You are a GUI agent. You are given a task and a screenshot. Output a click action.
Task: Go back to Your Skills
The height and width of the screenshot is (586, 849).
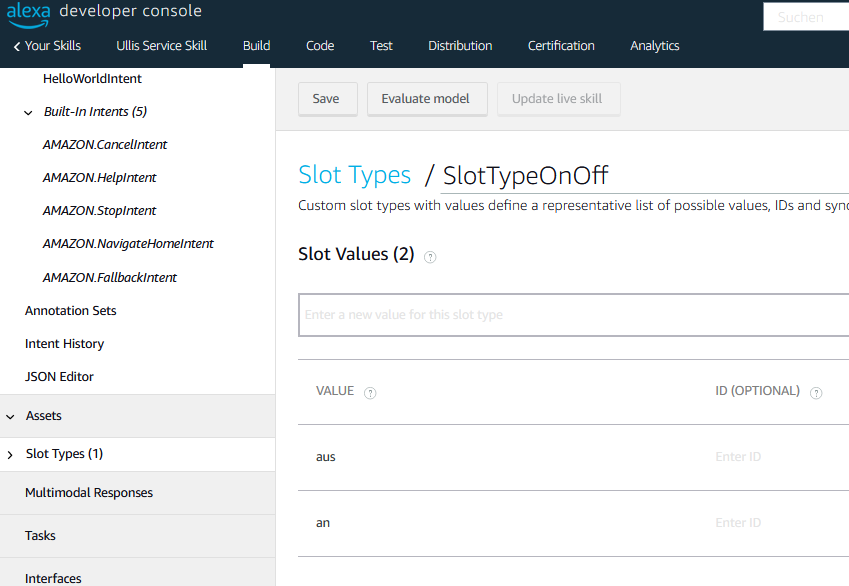53,46
